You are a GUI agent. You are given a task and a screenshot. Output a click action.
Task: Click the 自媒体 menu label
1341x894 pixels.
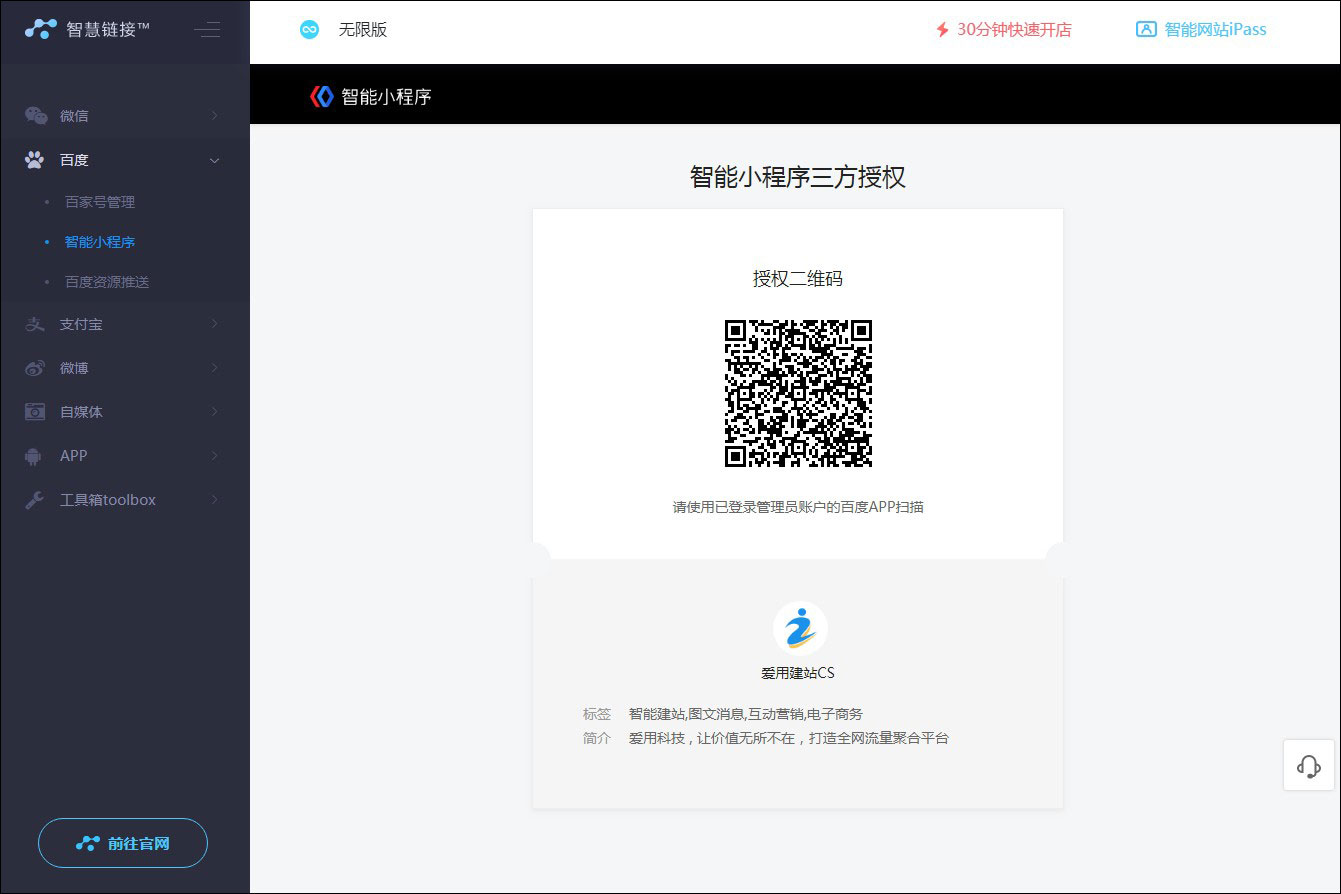(81, 412)
